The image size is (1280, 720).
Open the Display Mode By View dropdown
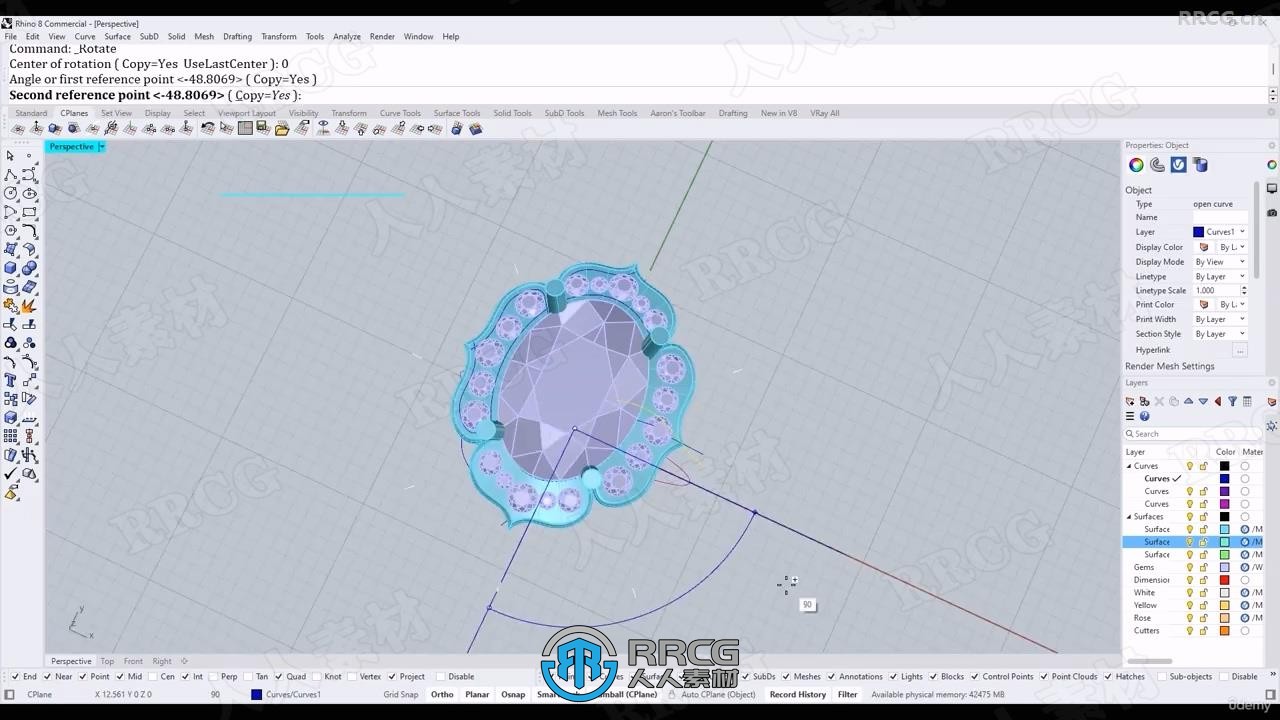coord(1219,262)
